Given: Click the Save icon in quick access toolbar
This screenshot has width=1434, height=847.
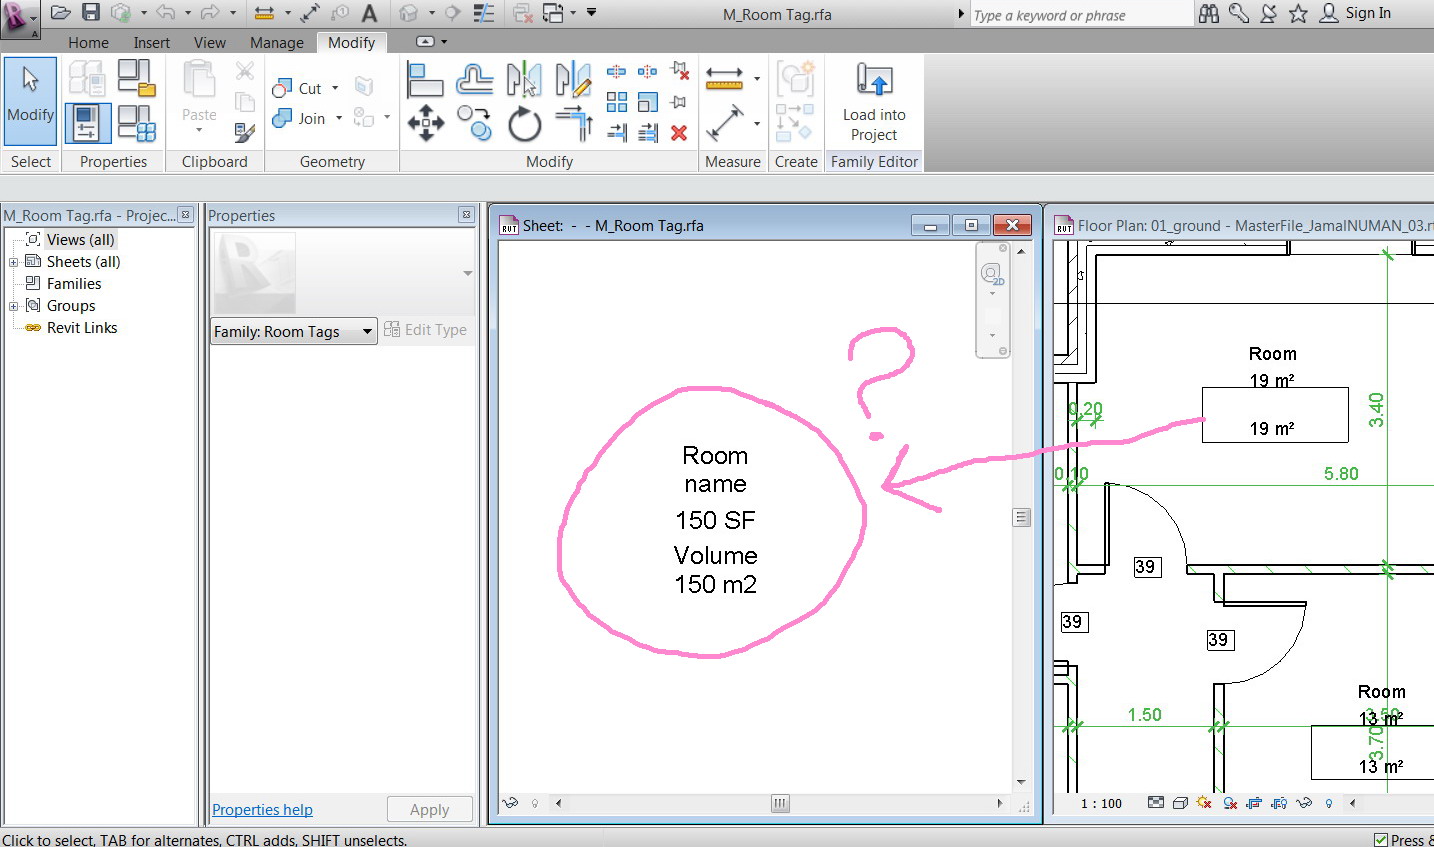Looking at the screenshot, I should (x=90, y=13).
